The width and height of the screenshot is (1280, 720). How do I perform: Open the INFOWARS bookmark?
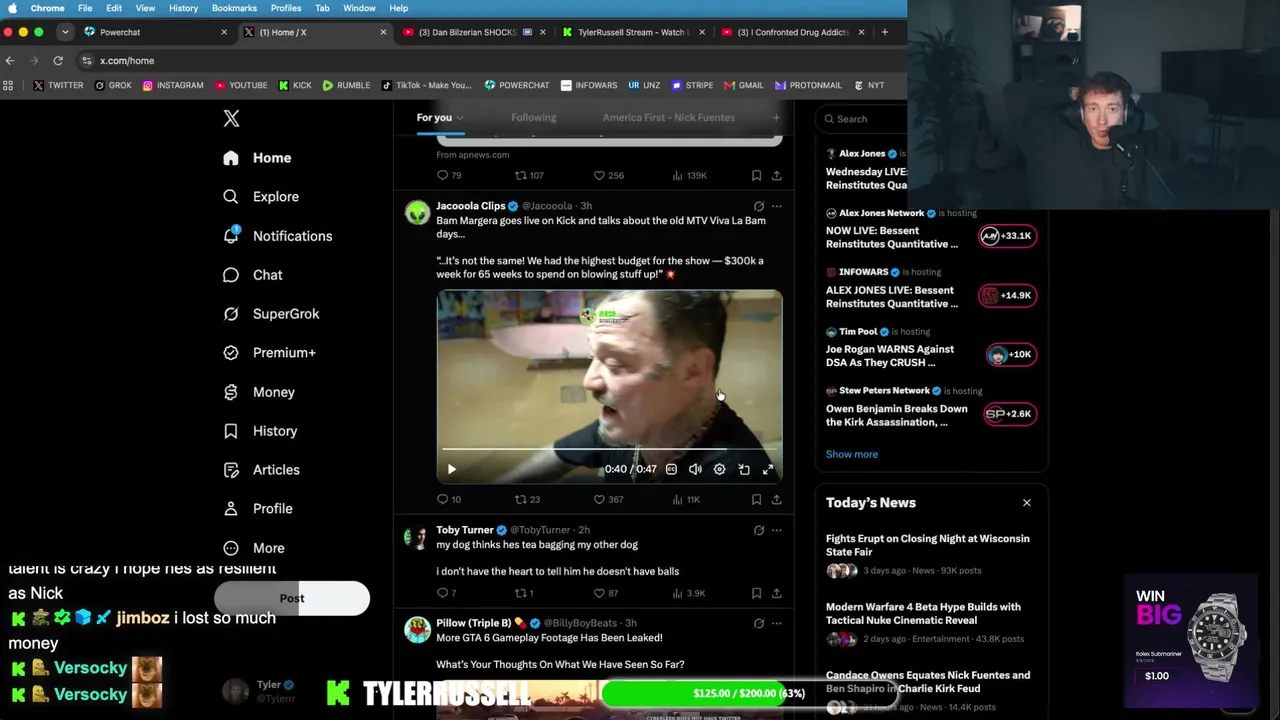coord(589,85)
